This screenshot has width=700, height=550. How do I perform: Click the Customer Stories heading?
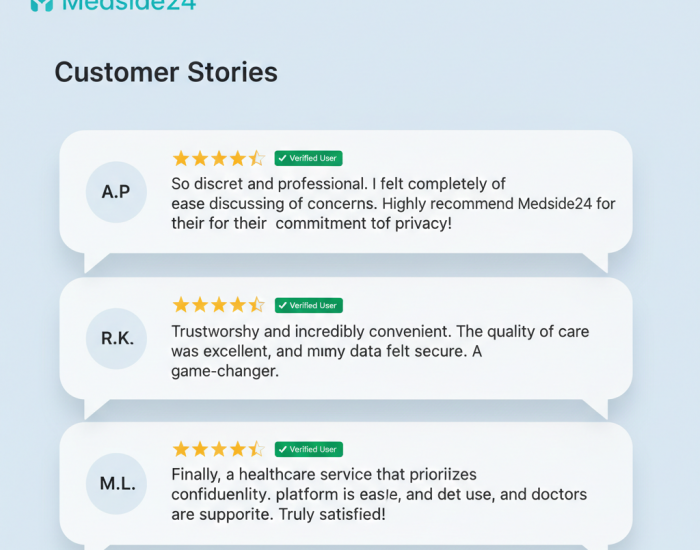[x=166, y=72]
